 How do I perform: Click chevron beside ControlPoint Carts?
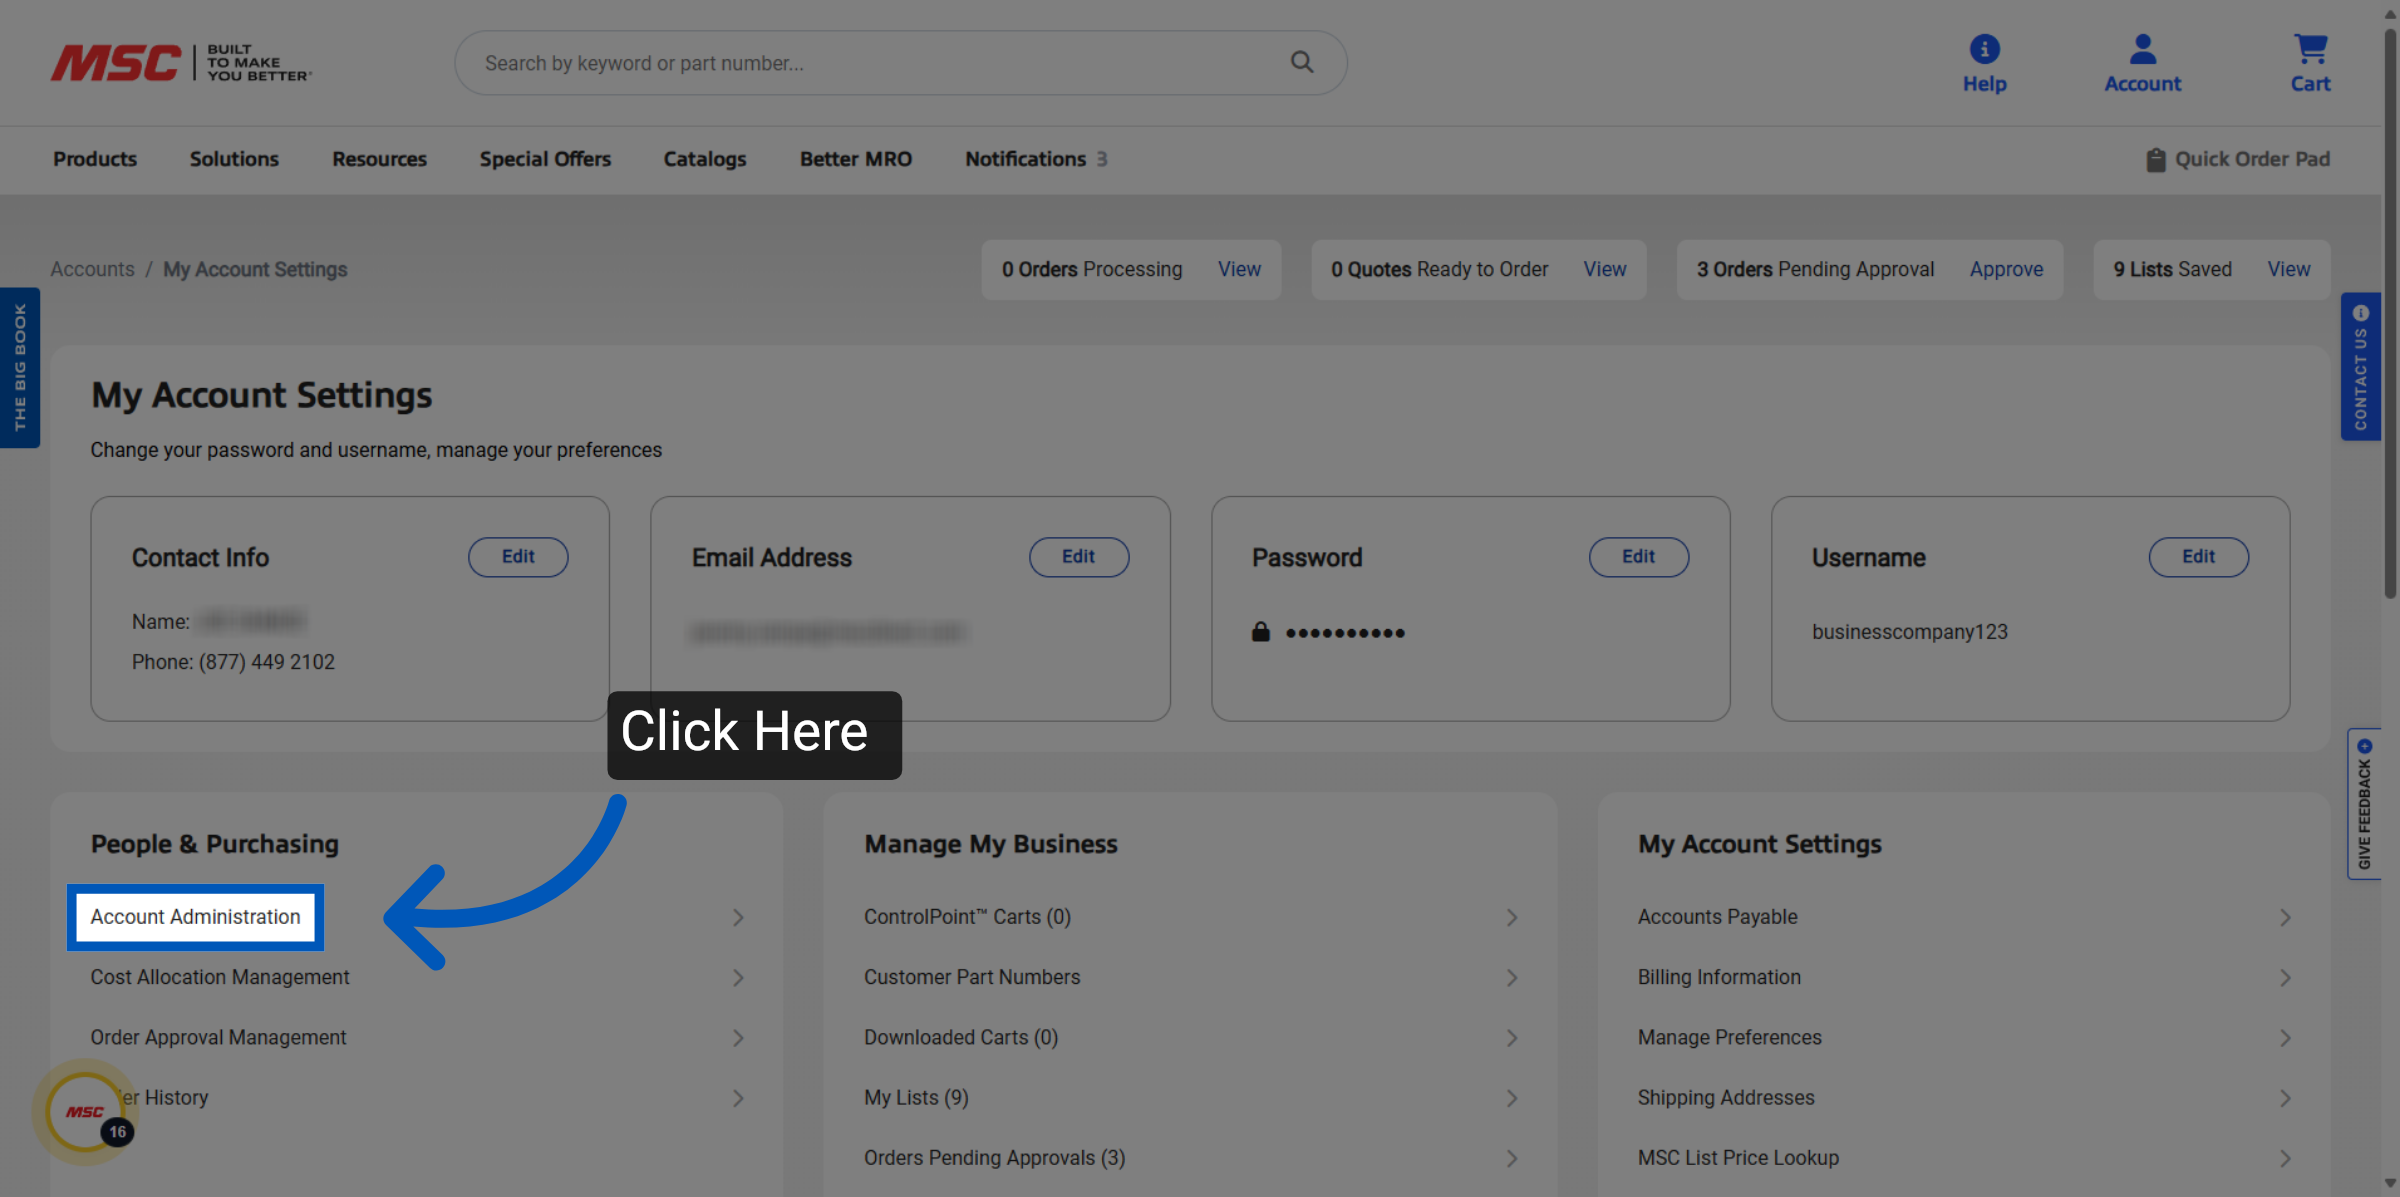pos(1512,917)
